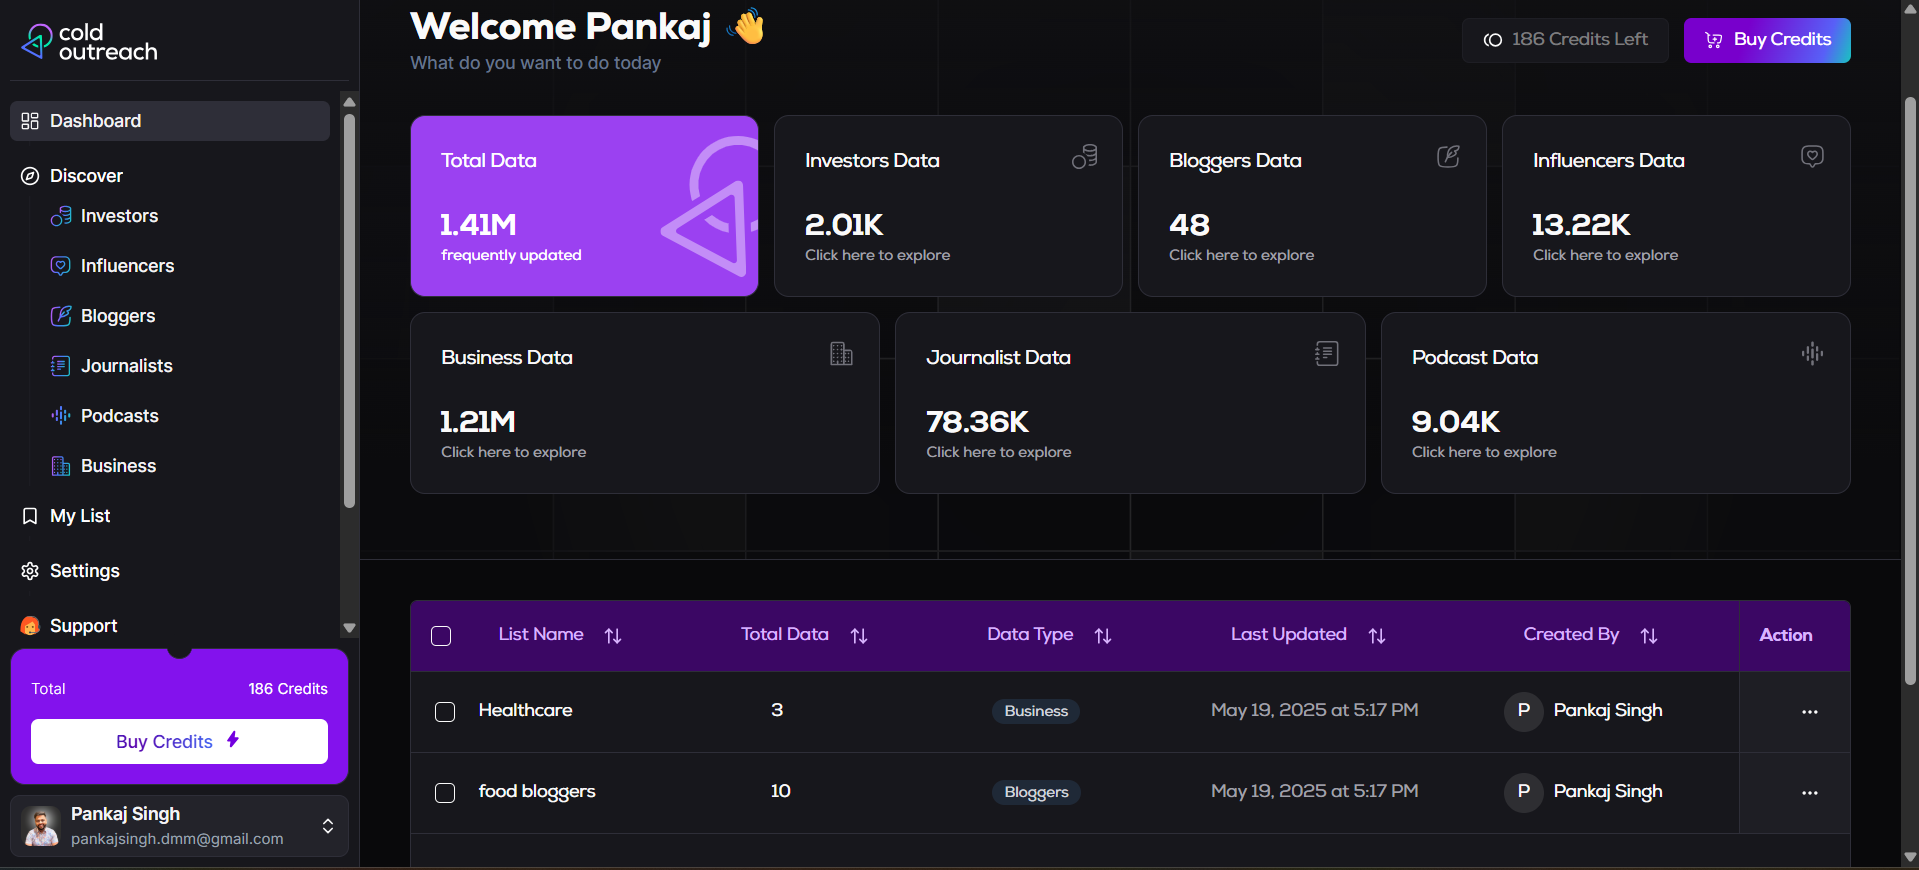Click the Podcast Data waveform icon

[1812, 353]
